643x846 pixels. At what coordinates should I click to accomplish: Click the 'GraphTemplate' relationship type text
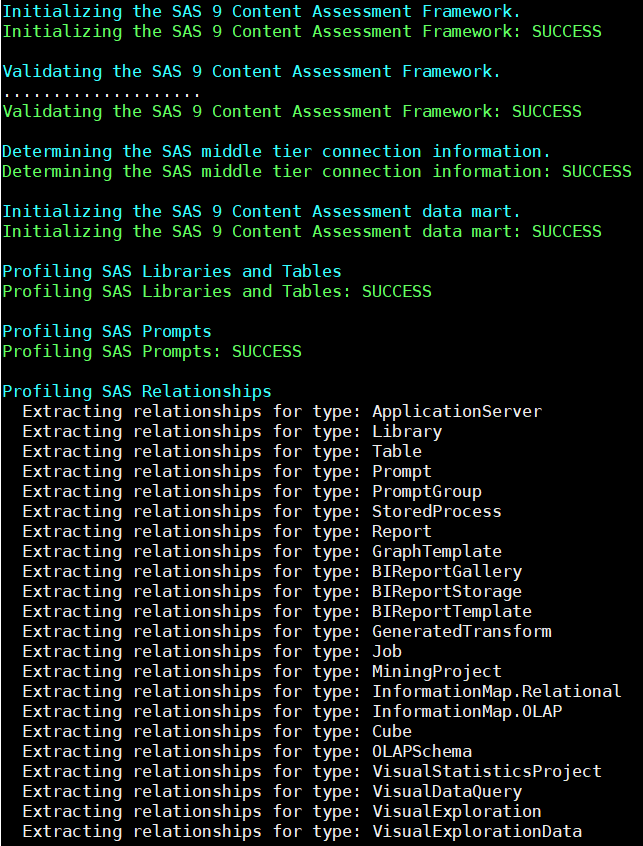point(437,551)
